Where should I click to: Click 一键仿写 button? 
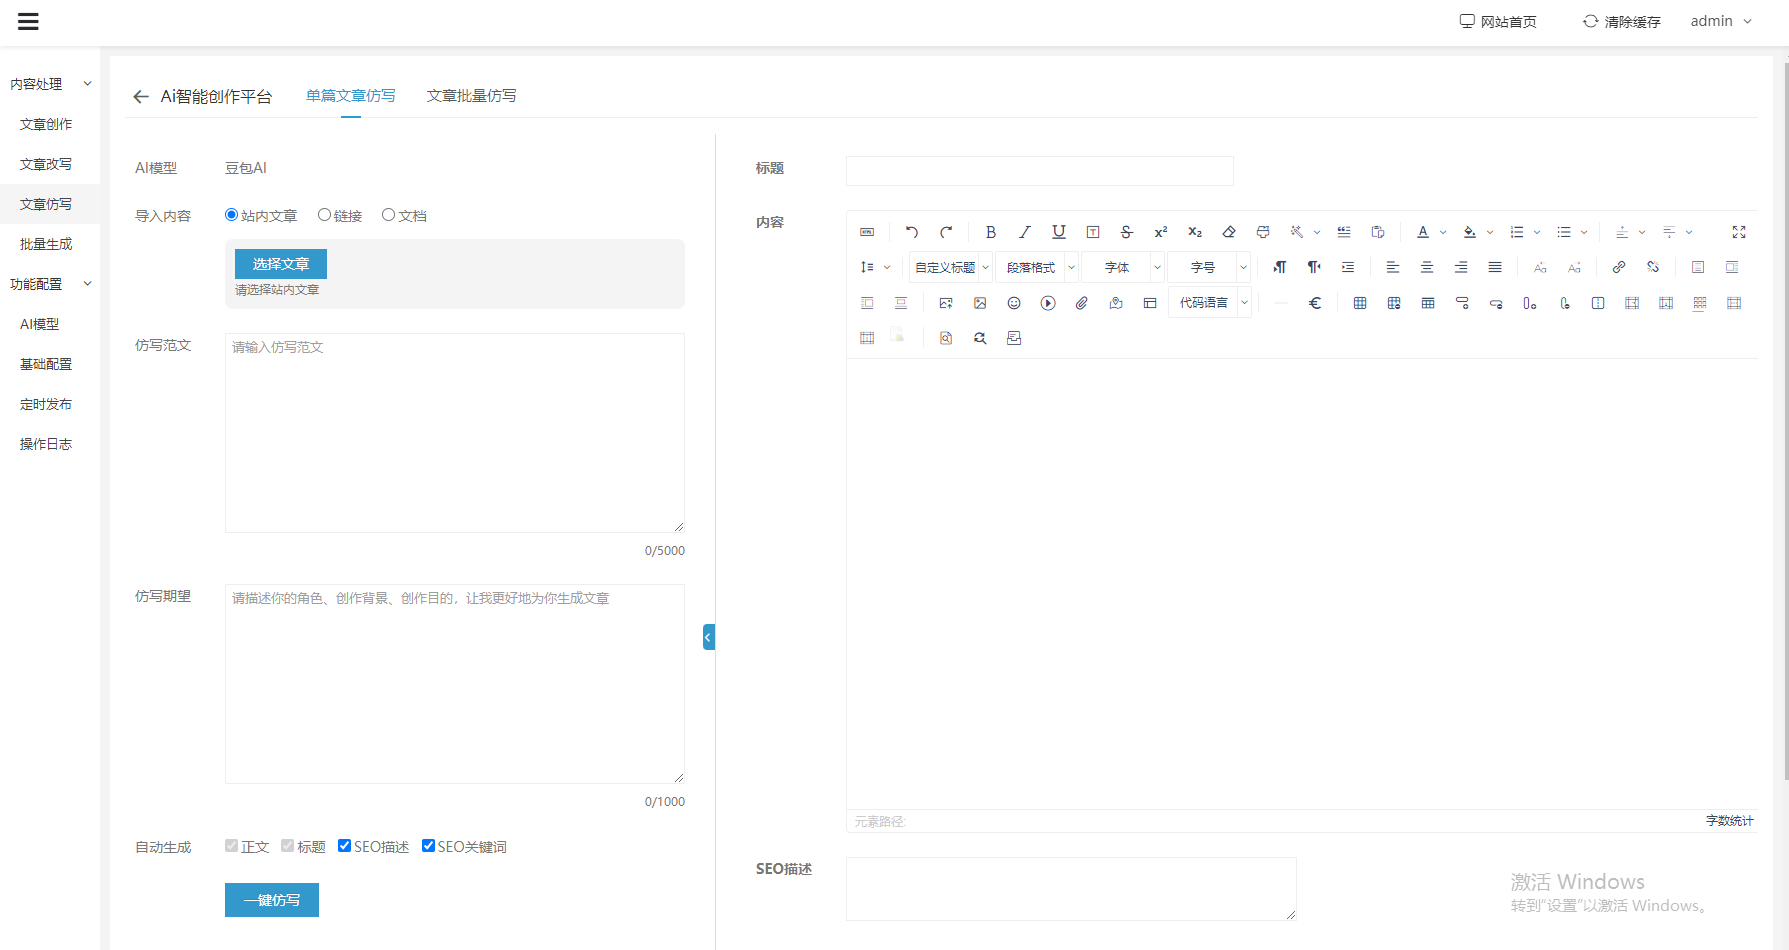272,900
